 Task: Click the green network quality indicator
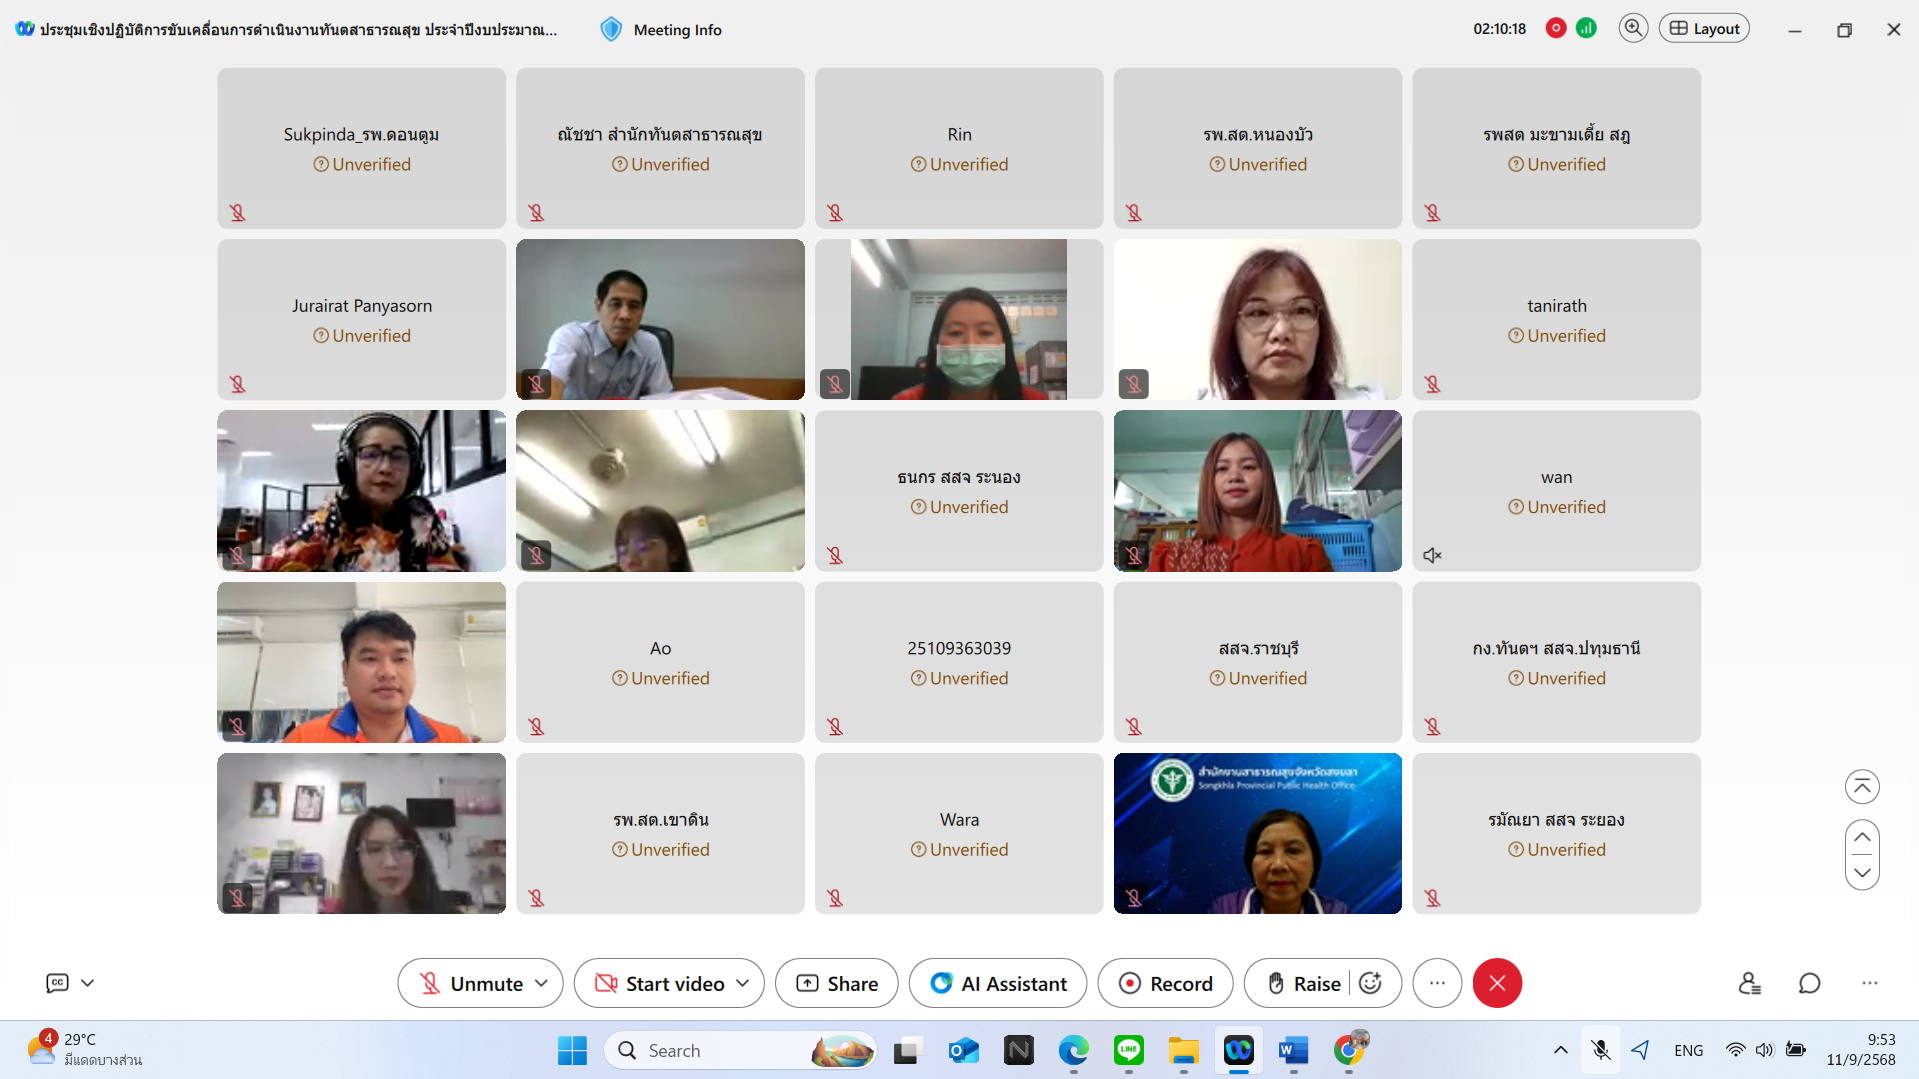1586,28
